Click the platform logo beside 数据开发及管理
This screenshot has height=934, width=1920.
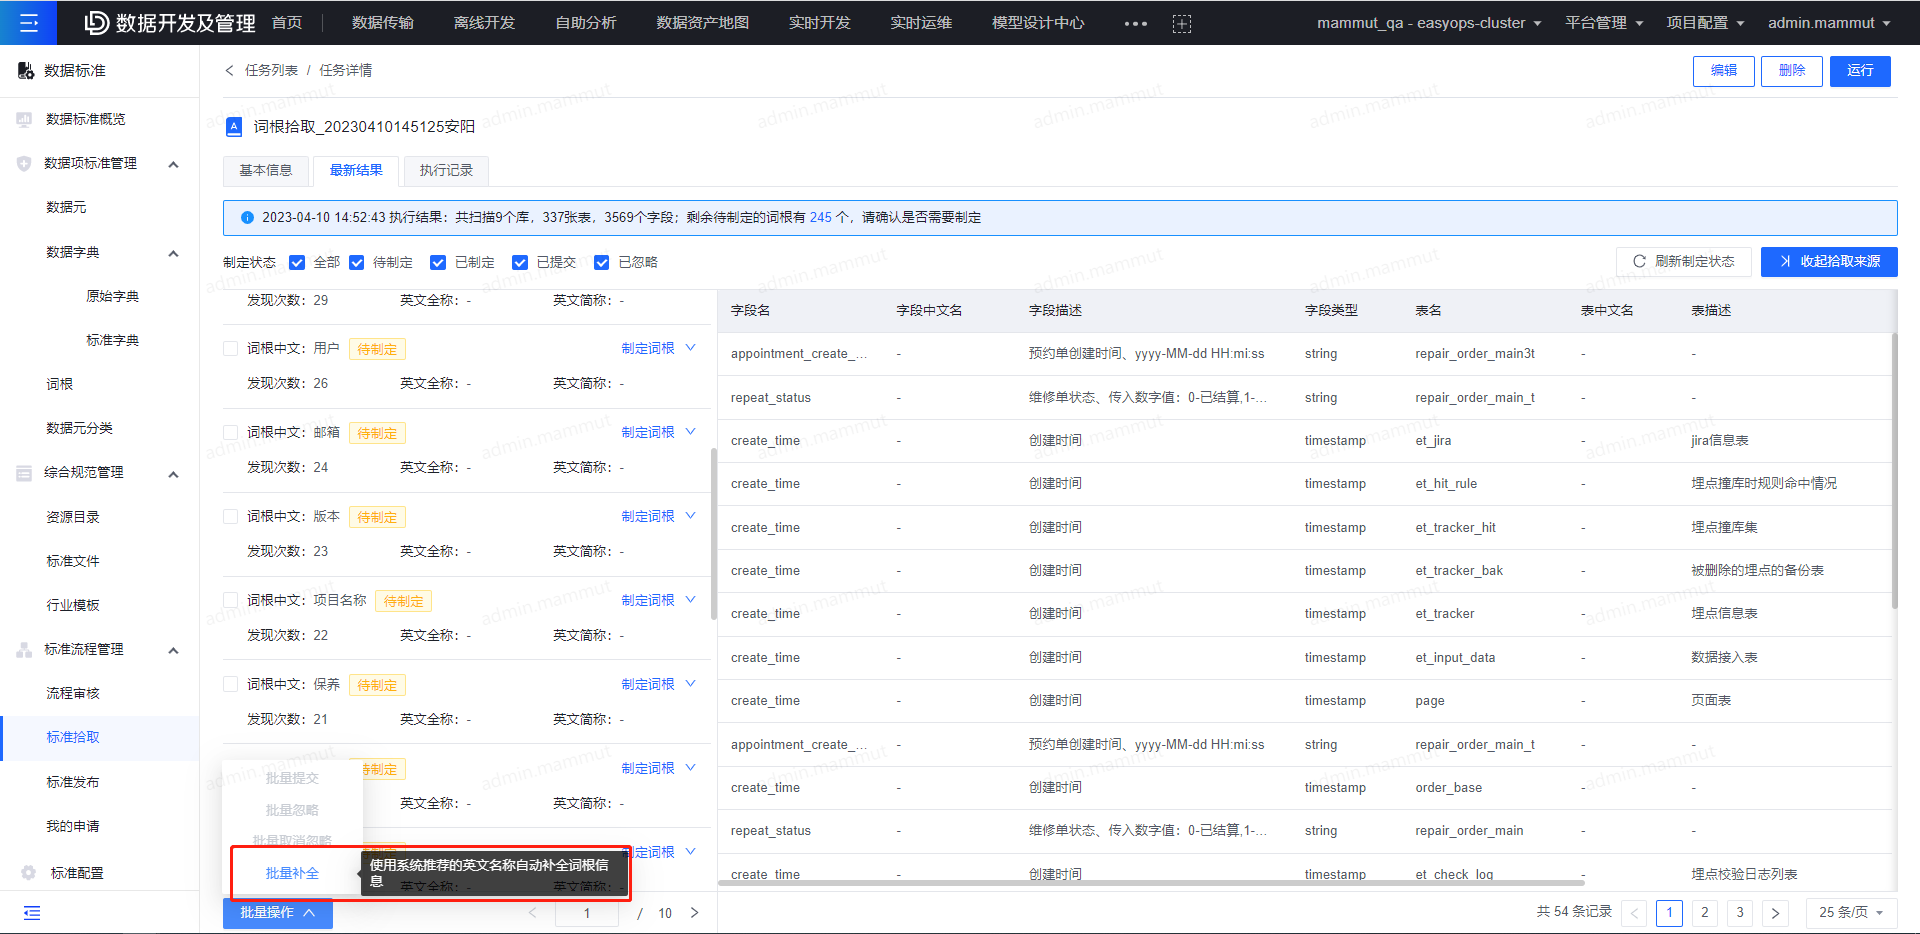click(96, 22)
